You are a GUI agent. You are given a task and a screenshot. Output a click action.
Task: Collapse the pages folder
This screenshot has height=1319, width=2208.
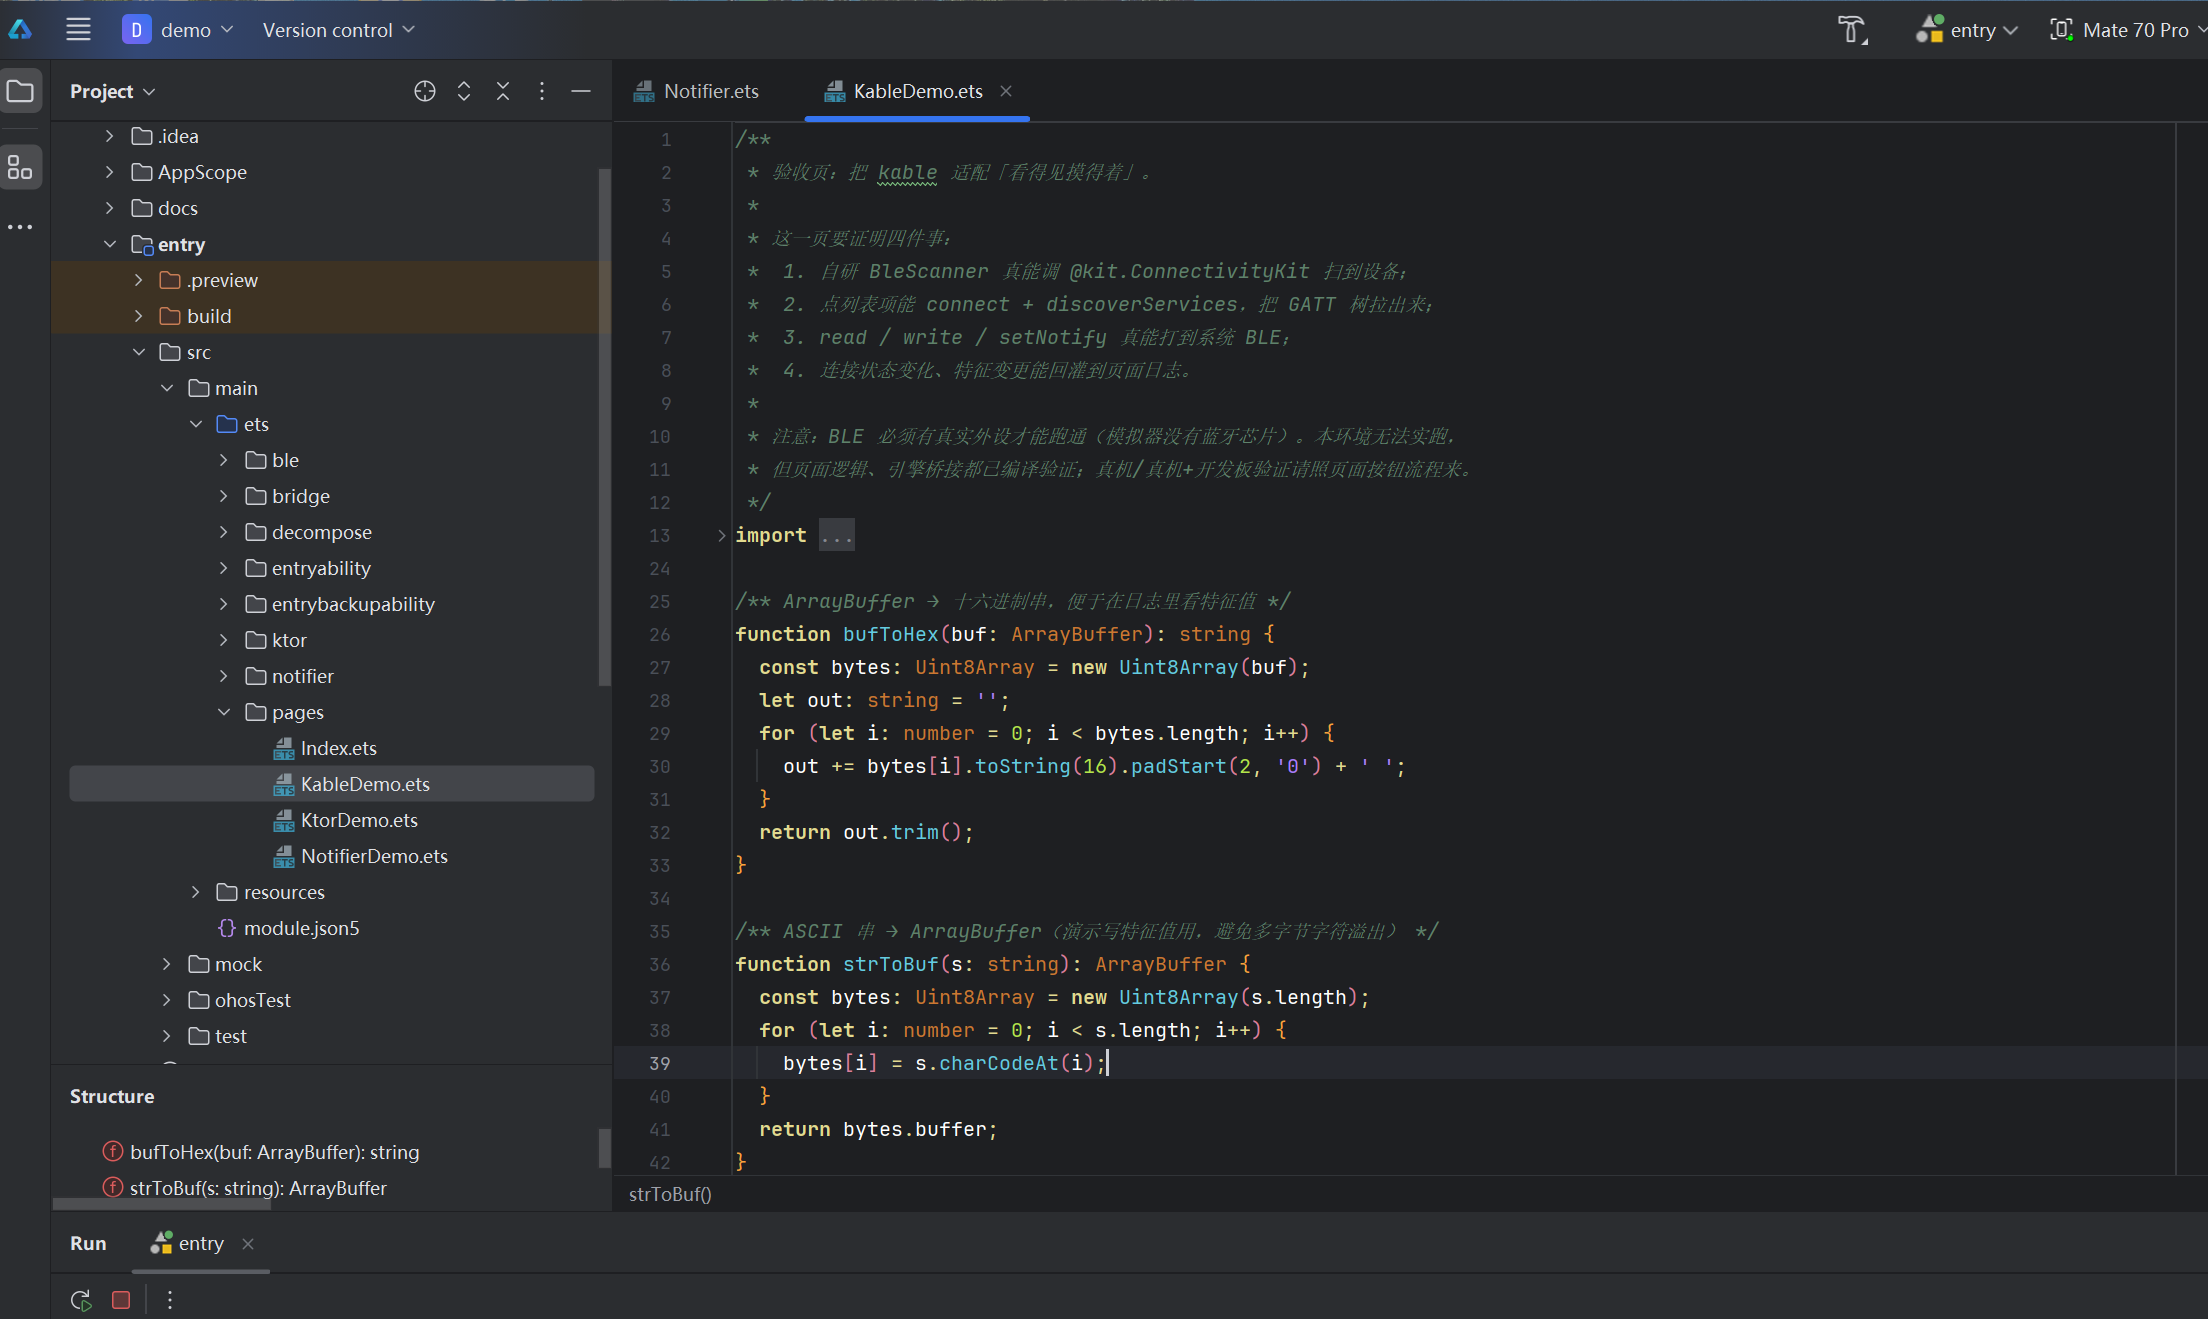224,712
